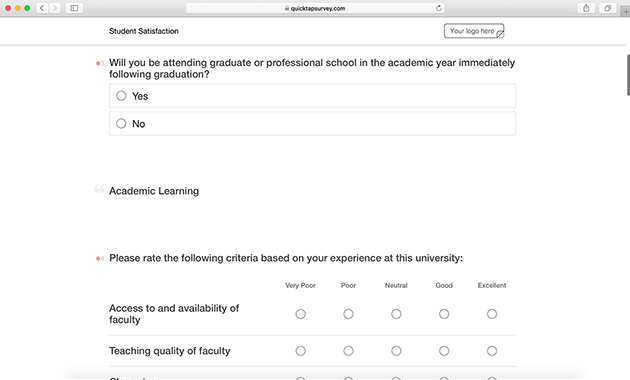The height and width of the screenshot is (380, 630).
Task: Add a new tab with plus icon
Action: (x=626, y=11)
